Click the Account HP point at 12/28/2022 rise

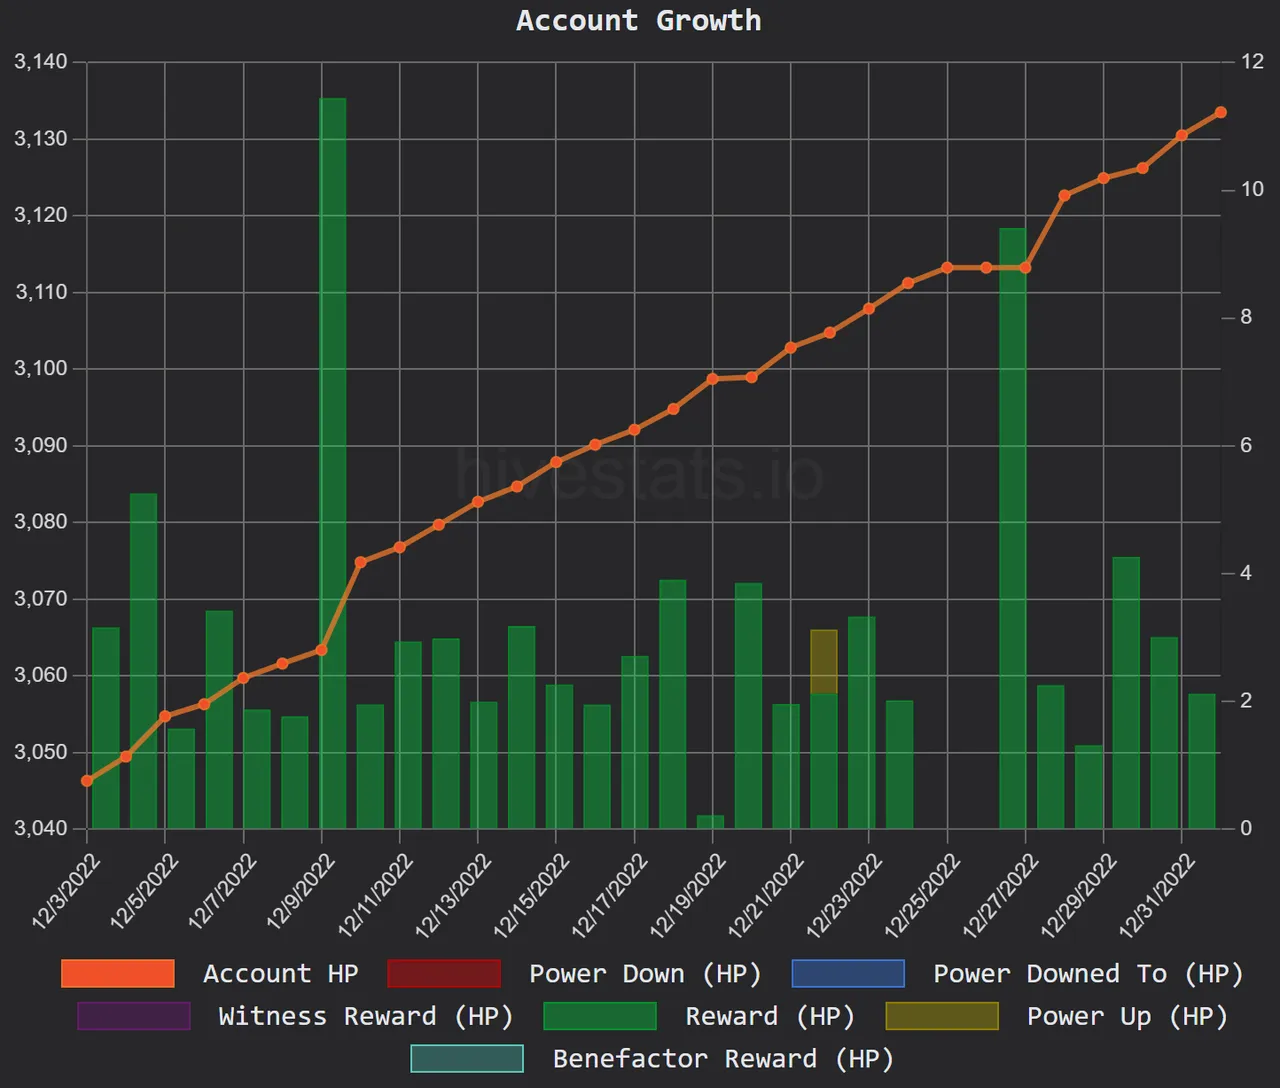1064,196
